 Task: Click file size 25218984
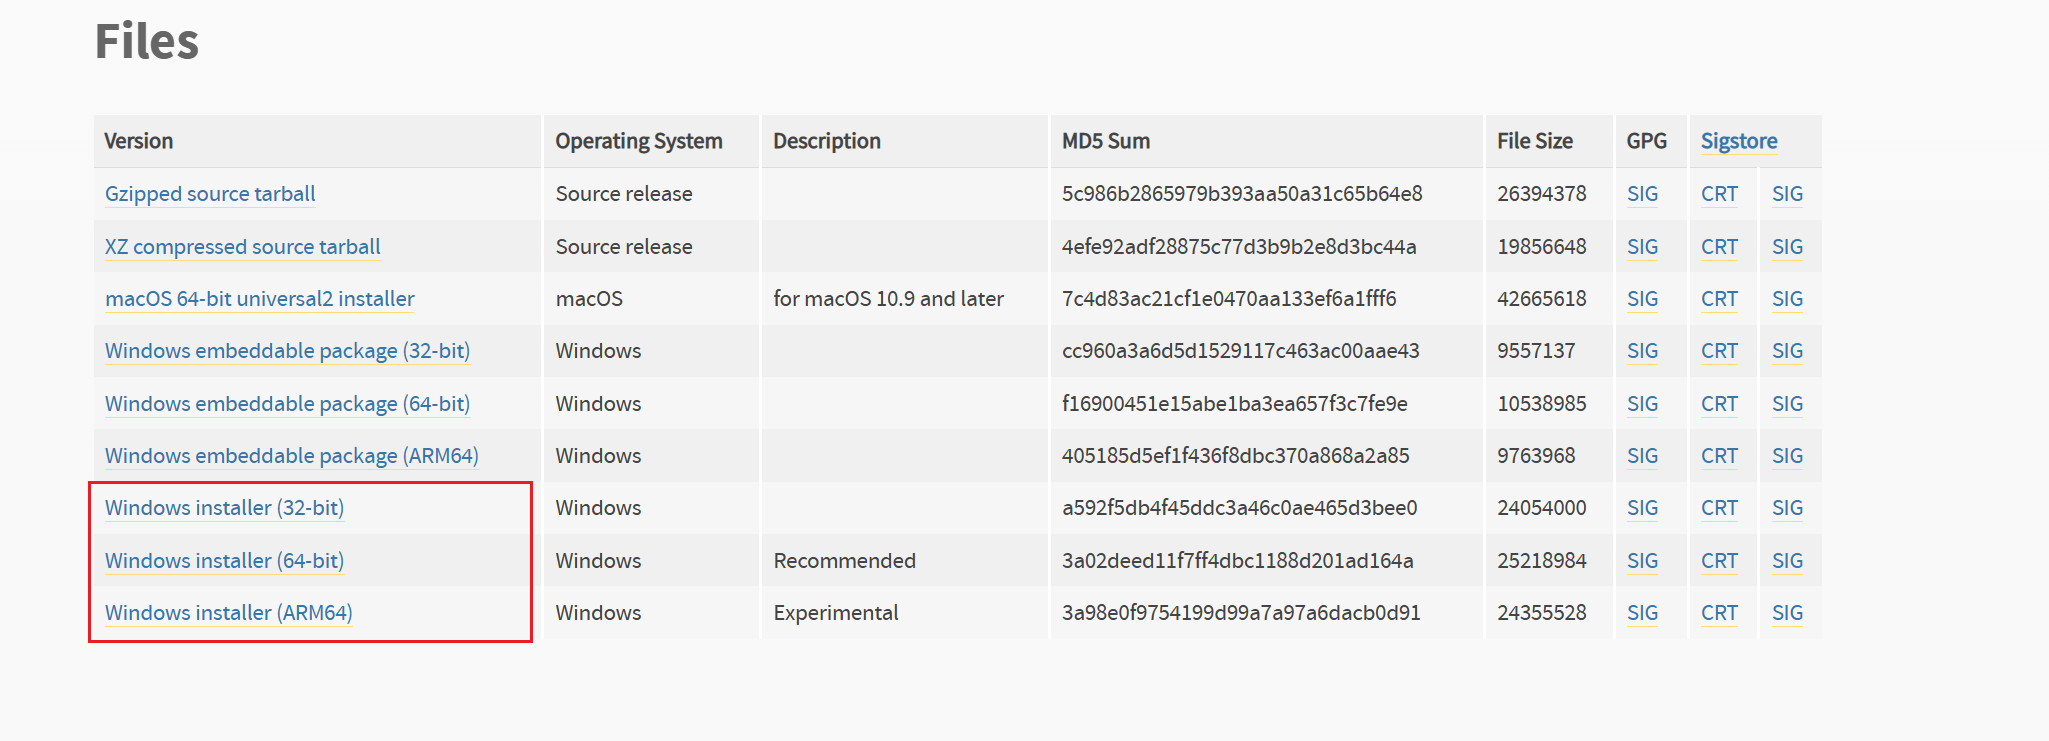coord(1542,561)
